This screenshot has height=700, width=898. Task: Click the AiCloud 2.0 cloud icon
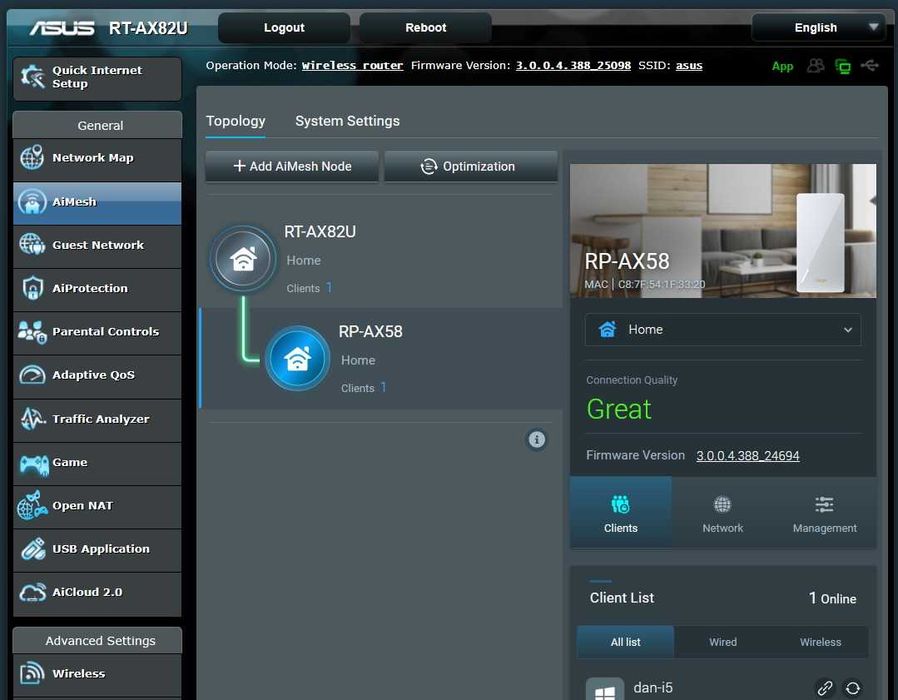point(33,592)
